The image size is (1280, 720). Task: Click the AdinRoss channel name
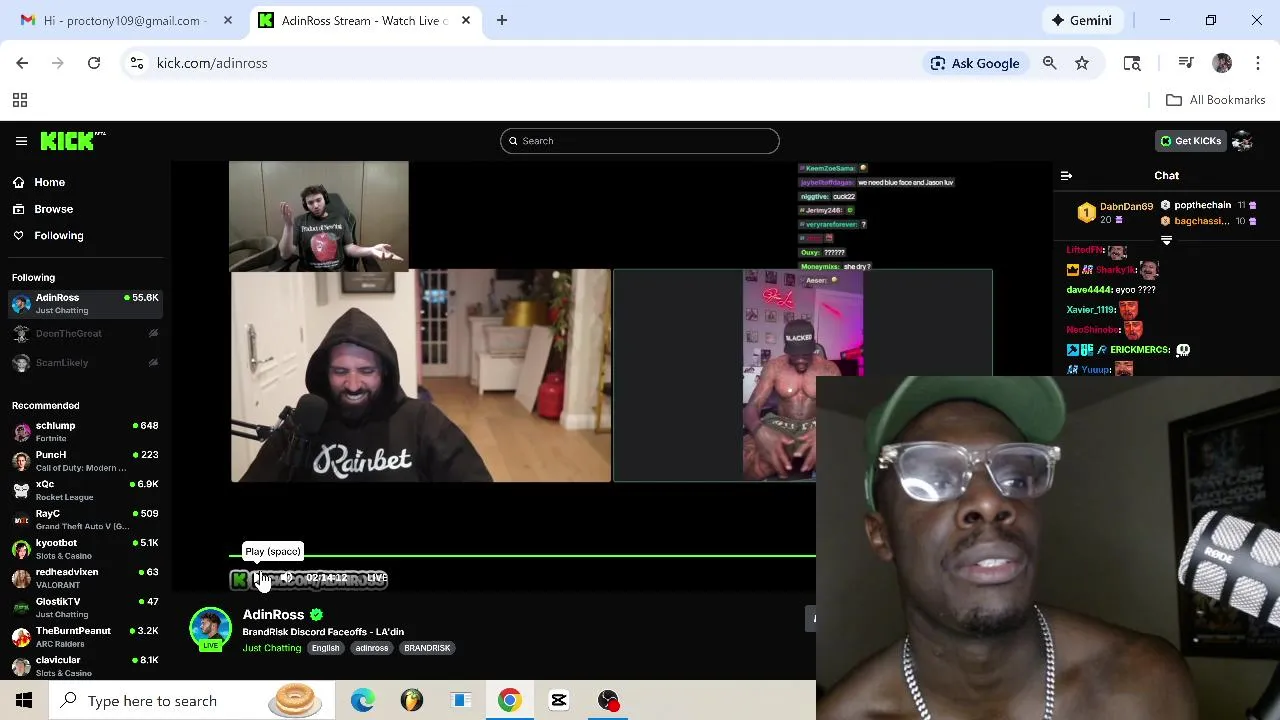(x=273, y=615)
